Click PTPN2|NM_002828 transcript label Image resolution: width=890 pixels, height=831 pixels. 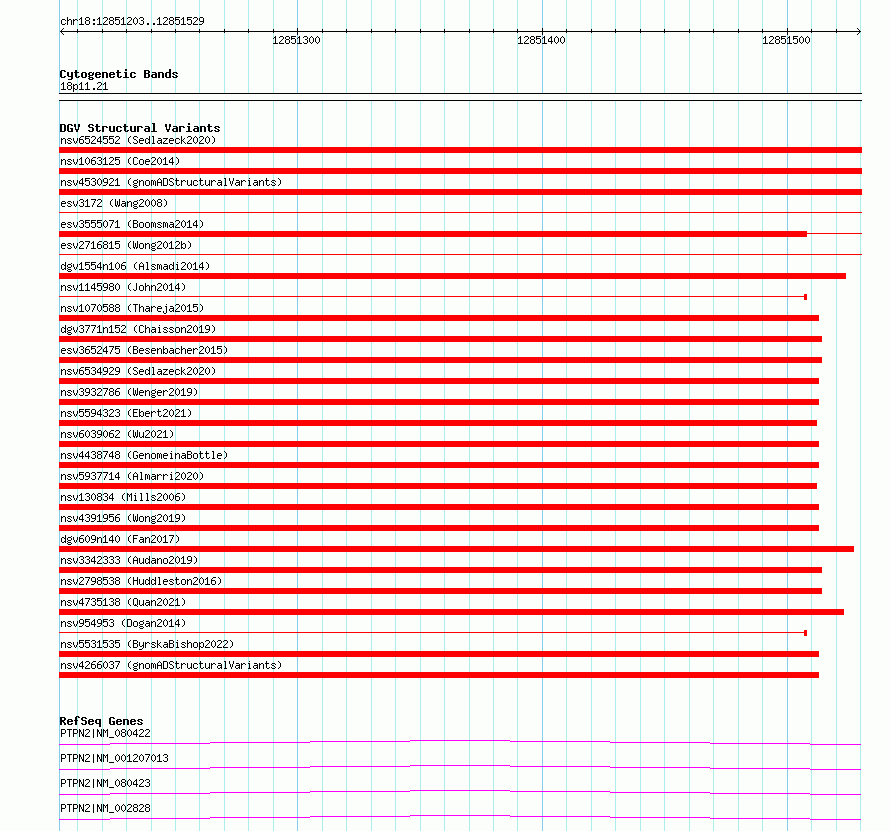click(105, 808)
